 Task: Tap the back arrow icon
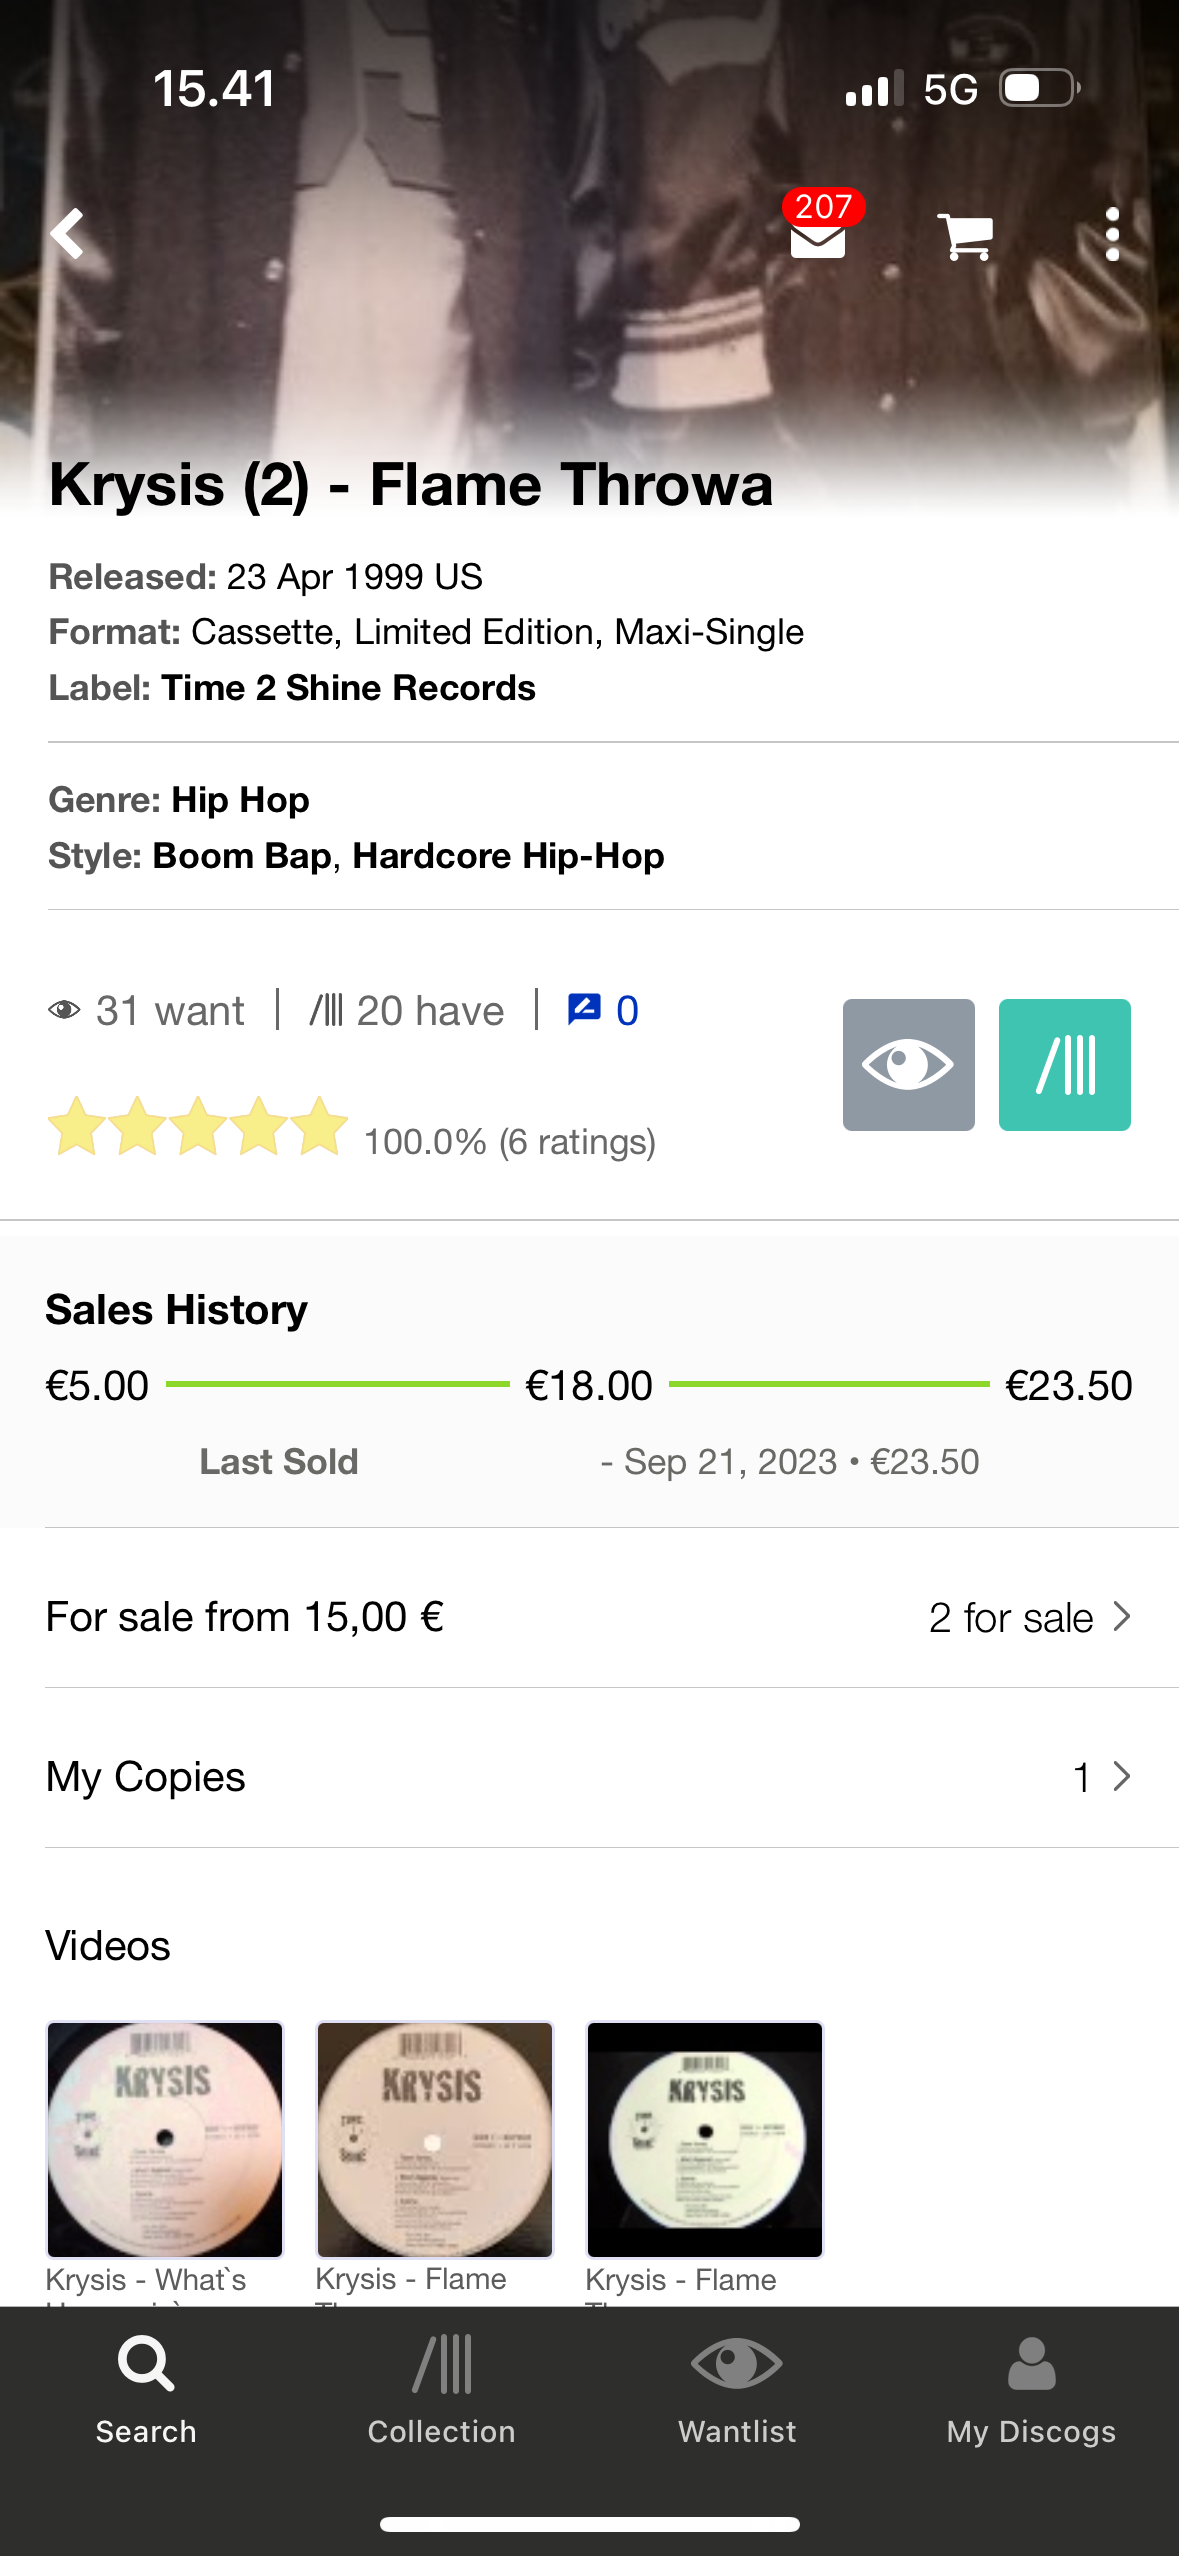coord(68,234)
